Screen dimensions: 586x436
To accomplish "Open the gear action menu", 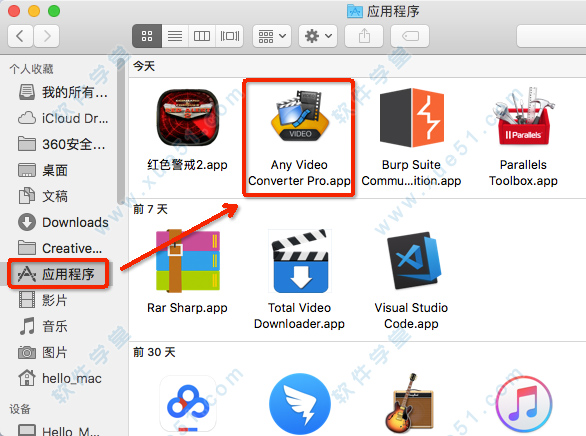I will [x=318, y=36].
